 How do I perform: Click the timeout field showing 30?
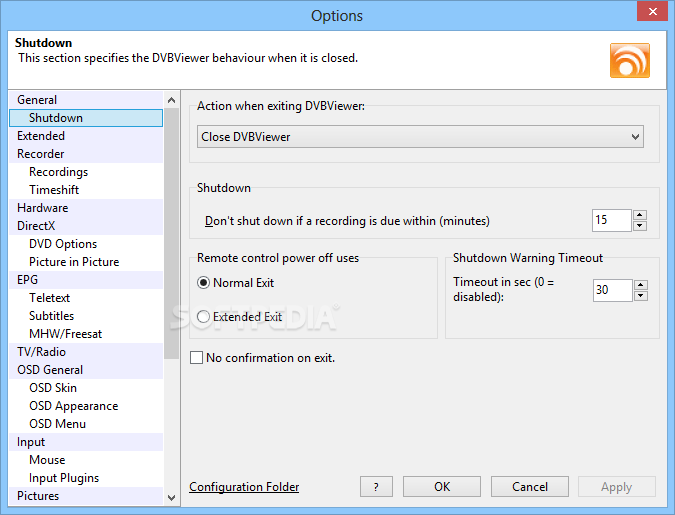pyautogui.click(x=612, y=290)
